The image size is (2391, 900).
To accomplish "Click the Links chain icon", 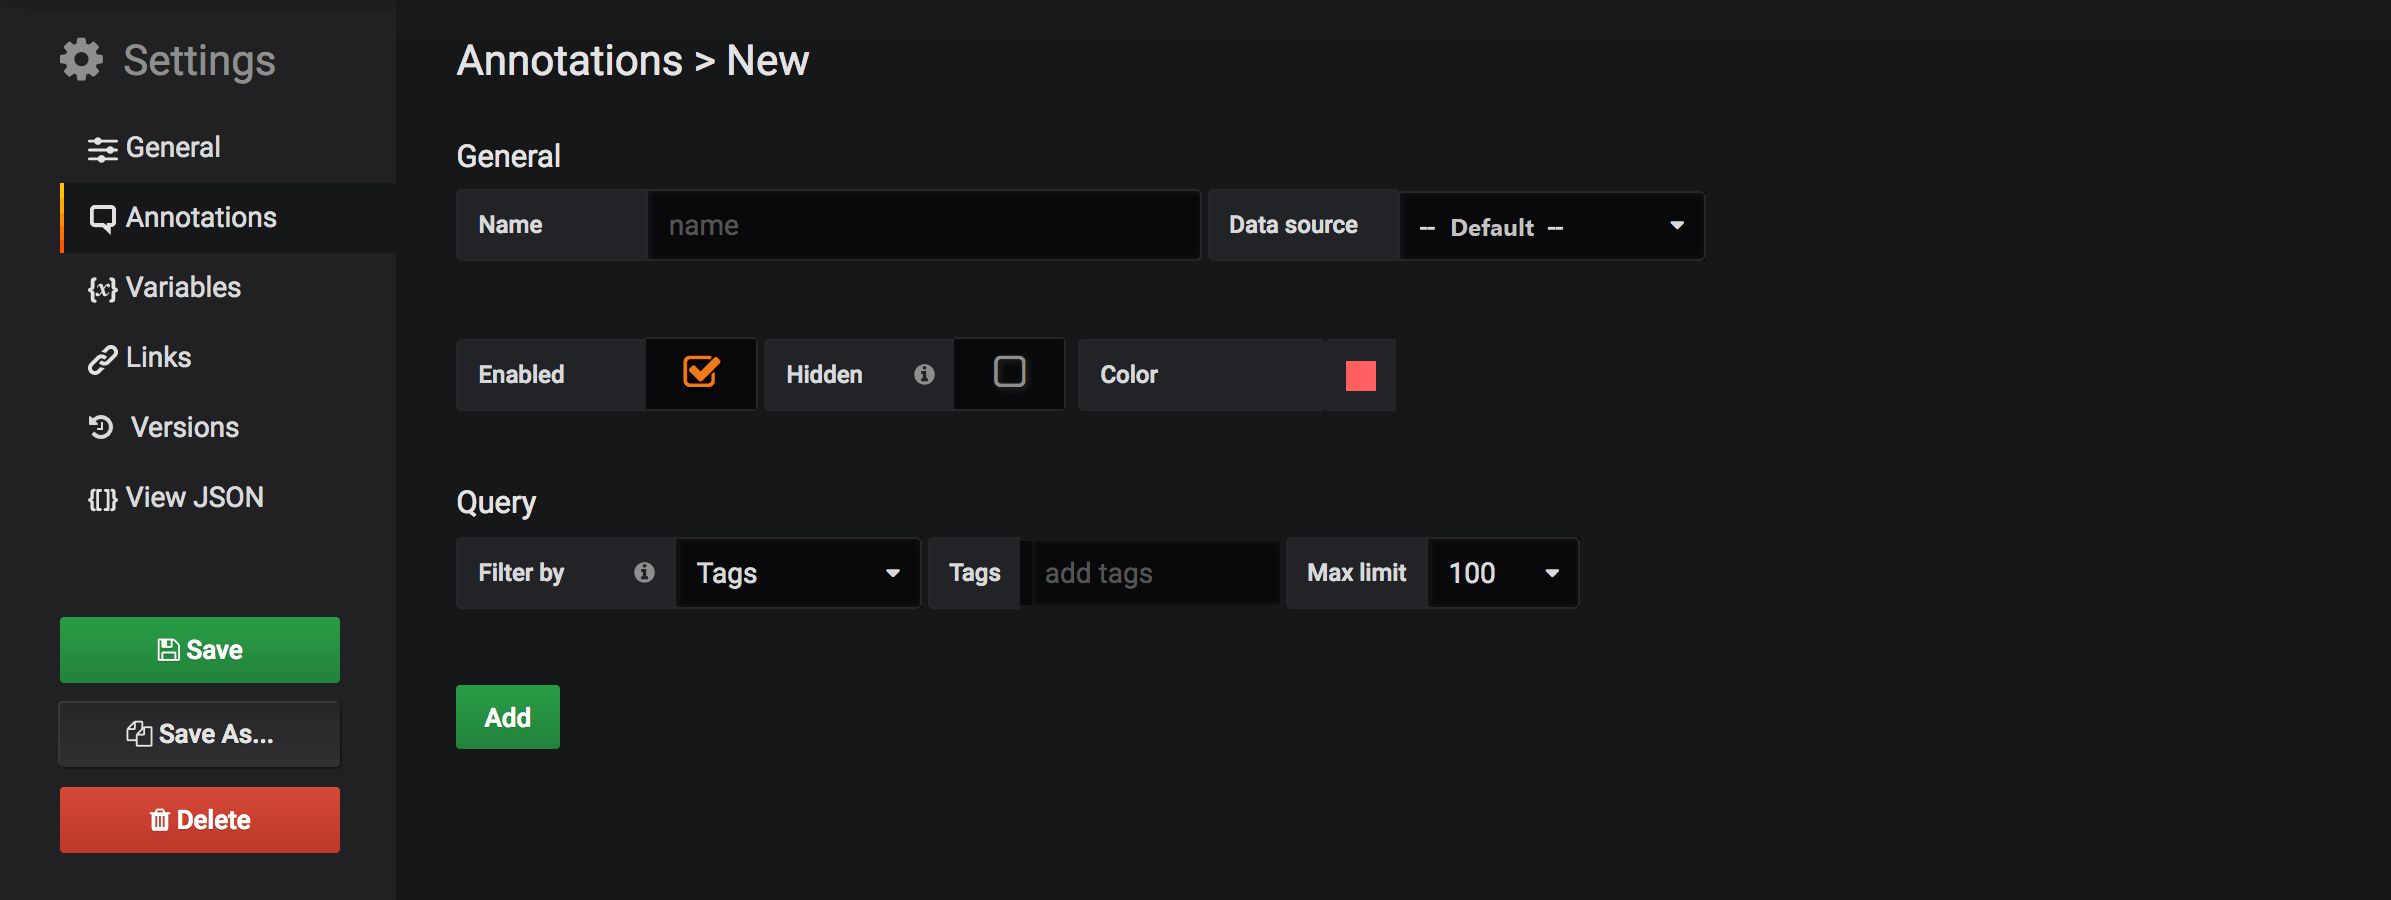I will tap(102, 359).
